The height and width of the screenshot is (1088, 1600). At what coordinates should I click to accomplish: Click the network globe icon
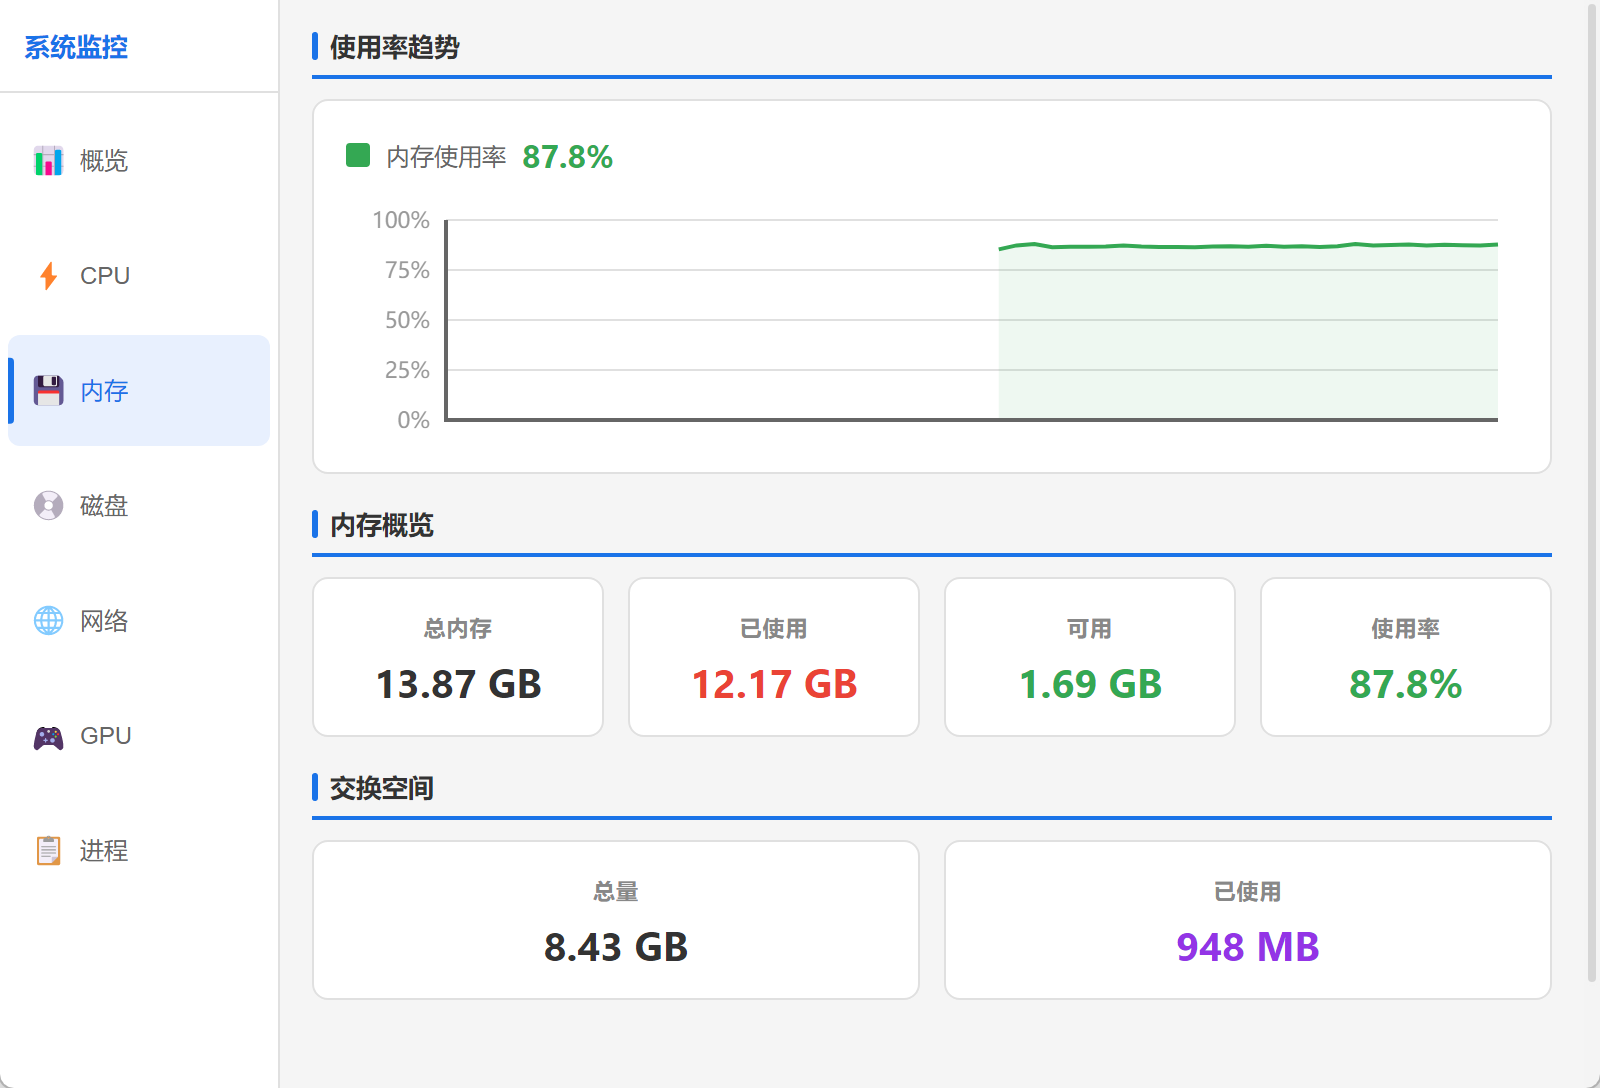pos(48,621)
